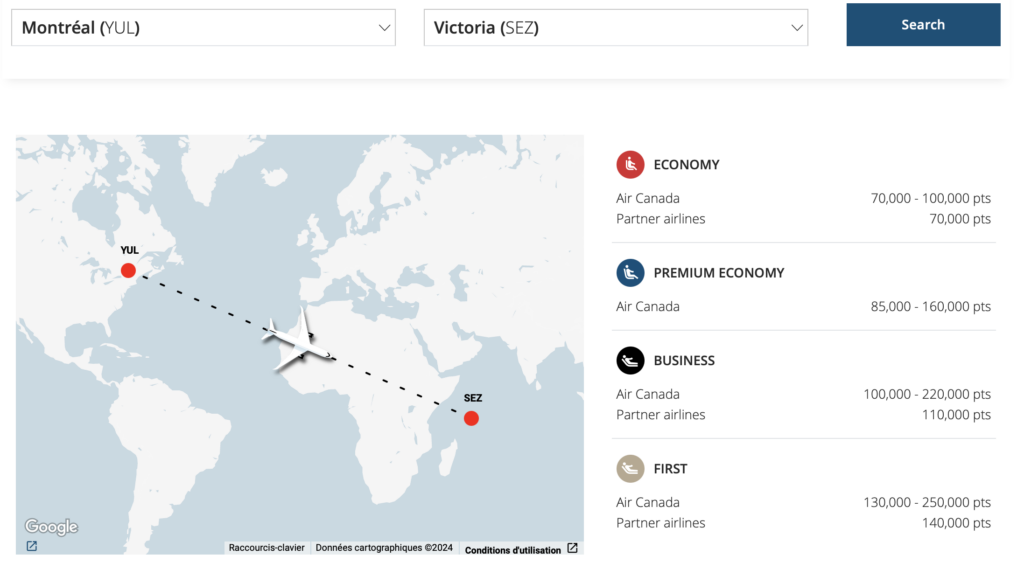Select the red SEZ marker on map

[471, 418]
